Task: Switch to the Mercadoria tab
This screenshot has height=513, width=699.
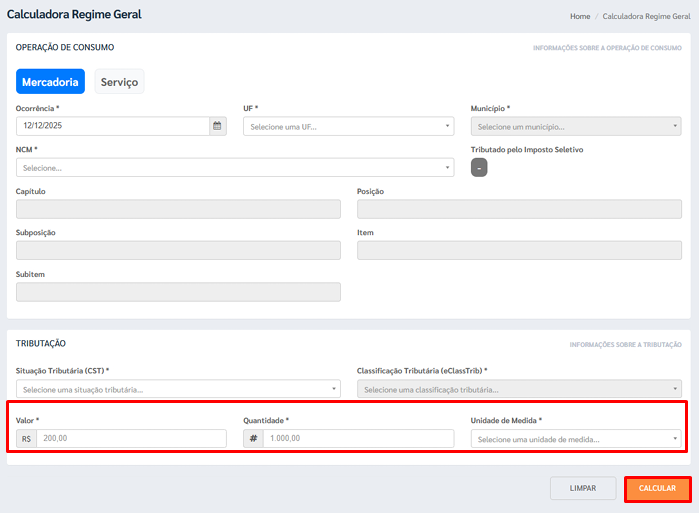Action: tap(50, 82)
